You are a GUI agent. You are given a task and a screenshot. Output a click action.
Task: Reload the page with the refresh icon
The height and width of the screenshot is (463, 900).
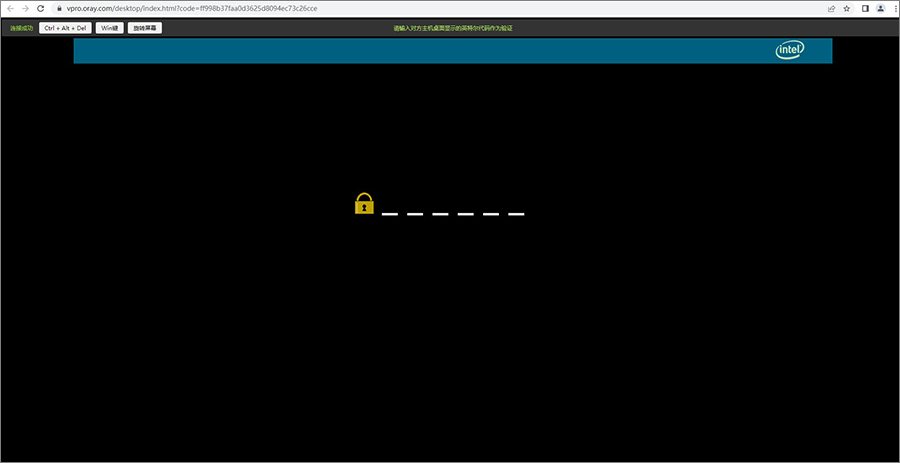pos(41,9)
